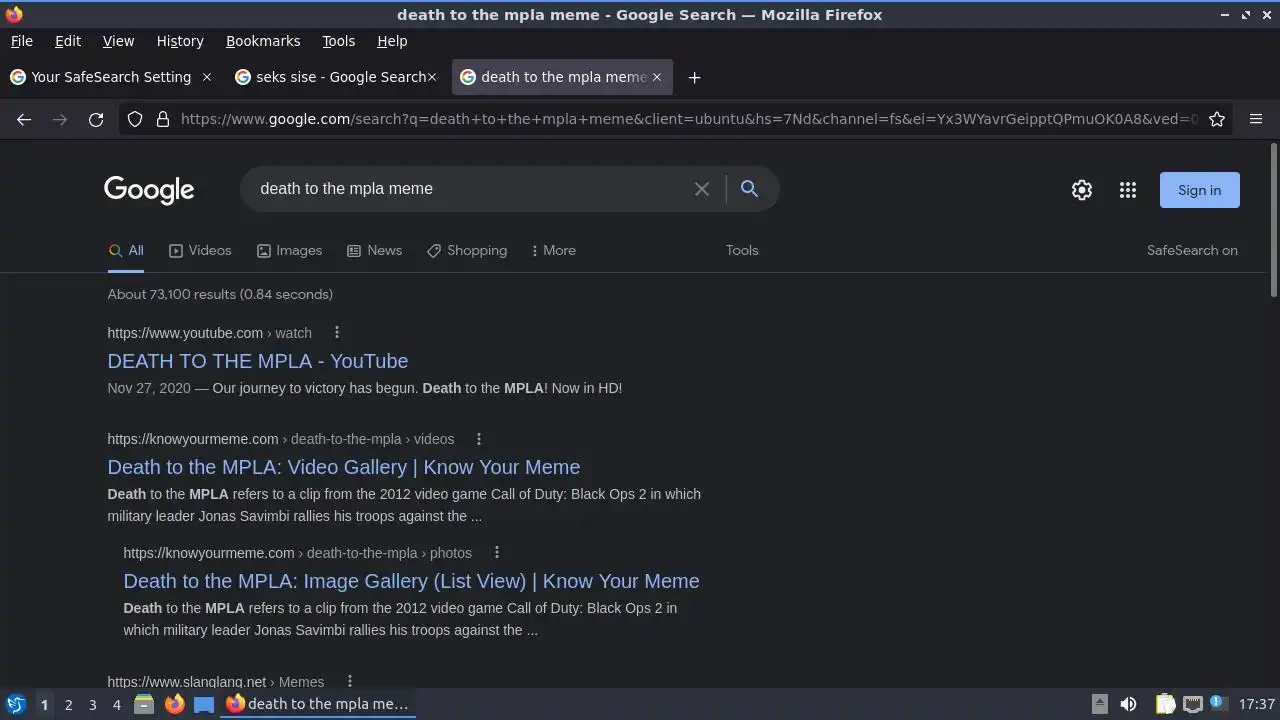Launch Firefox from the taskbar quick launcher

coord(174,704)
